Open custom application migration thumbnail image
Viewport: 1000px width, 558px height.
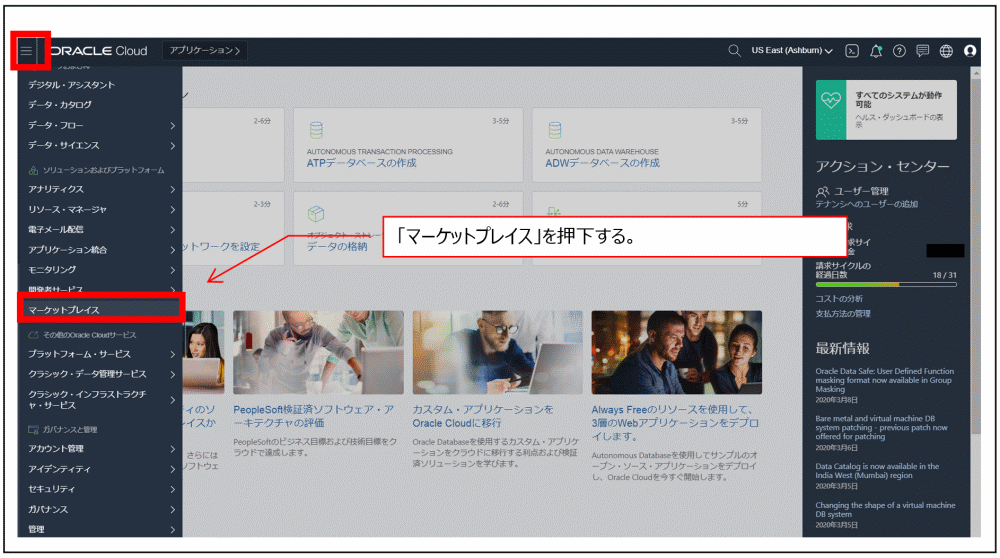pos(497,352)
